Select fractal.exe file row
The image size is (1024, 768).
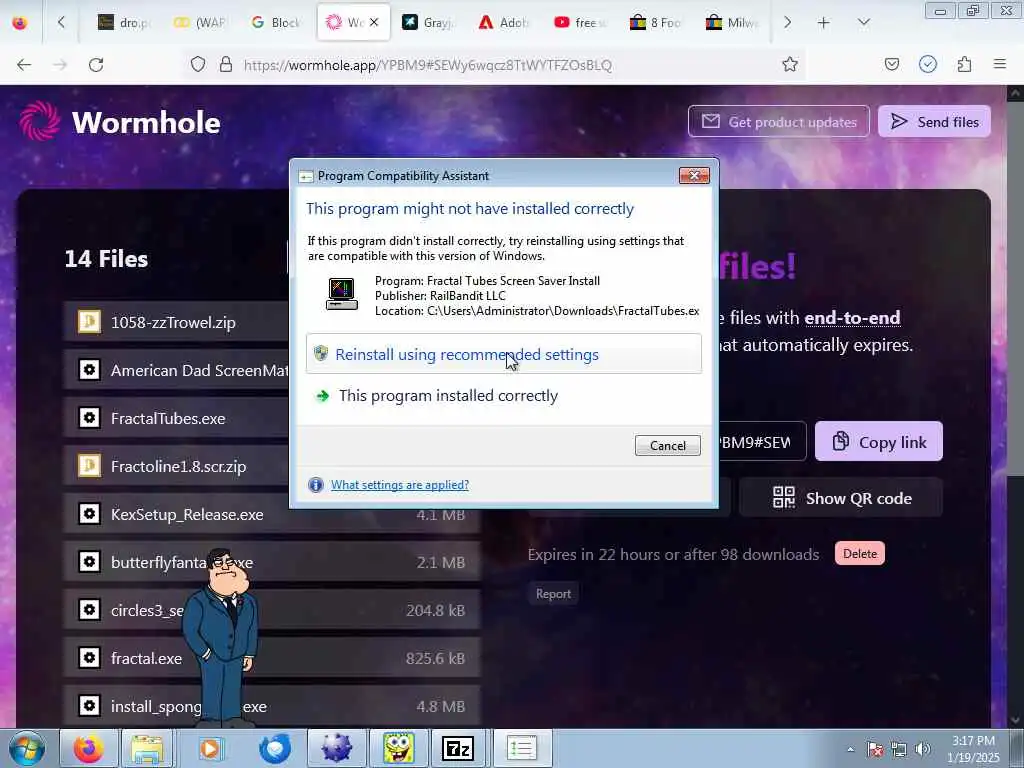tap(272, 658)
